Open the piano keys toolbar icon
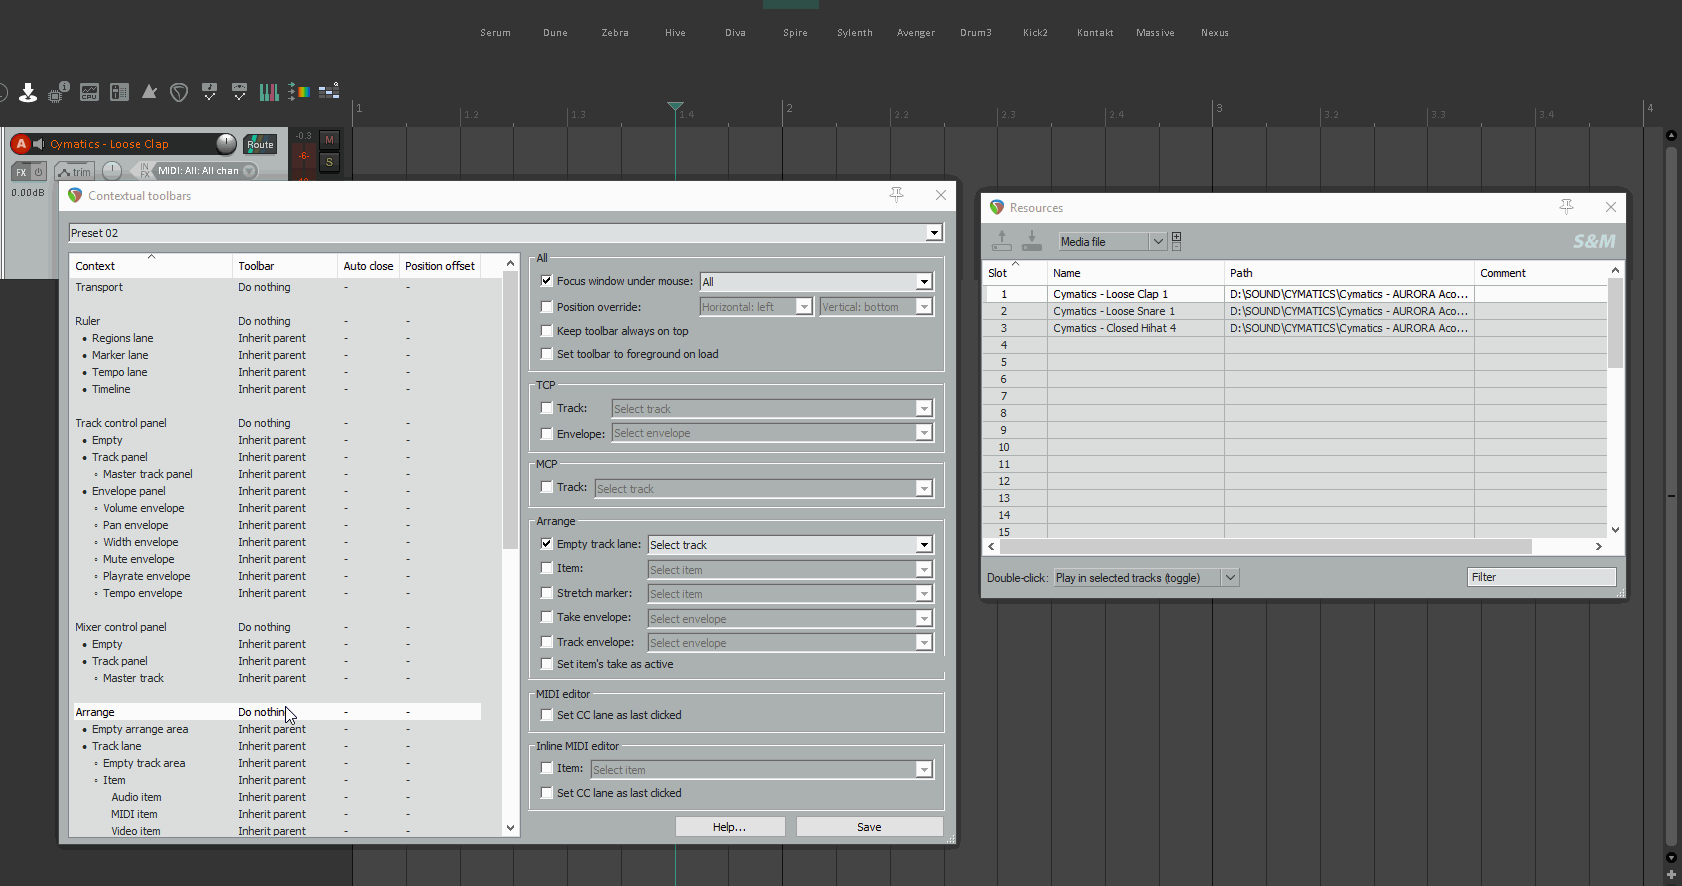 coord(269,92)
